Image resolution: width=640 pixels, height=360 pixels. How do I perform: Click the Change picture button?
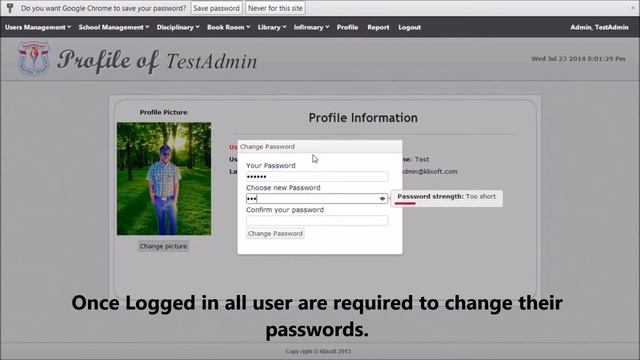(x=163, y=246)
